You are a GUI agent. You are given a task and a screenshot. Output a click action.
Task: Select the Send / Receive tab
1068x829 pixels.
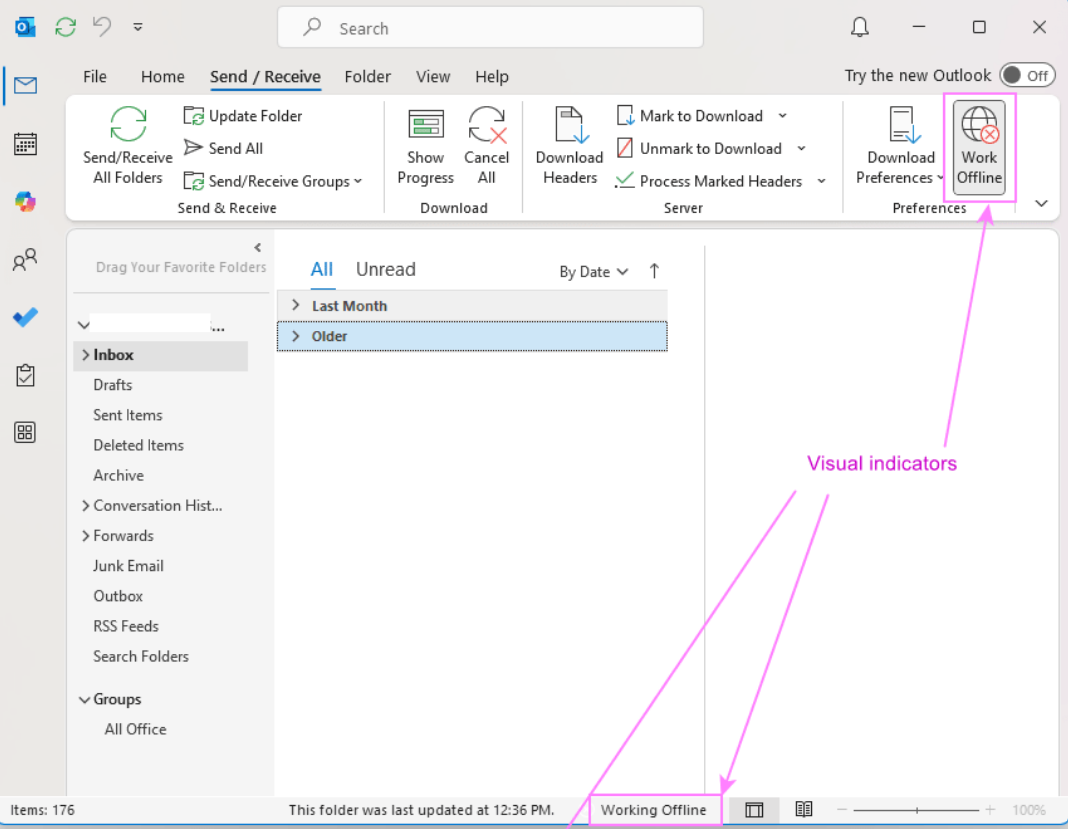pos(265,76)
